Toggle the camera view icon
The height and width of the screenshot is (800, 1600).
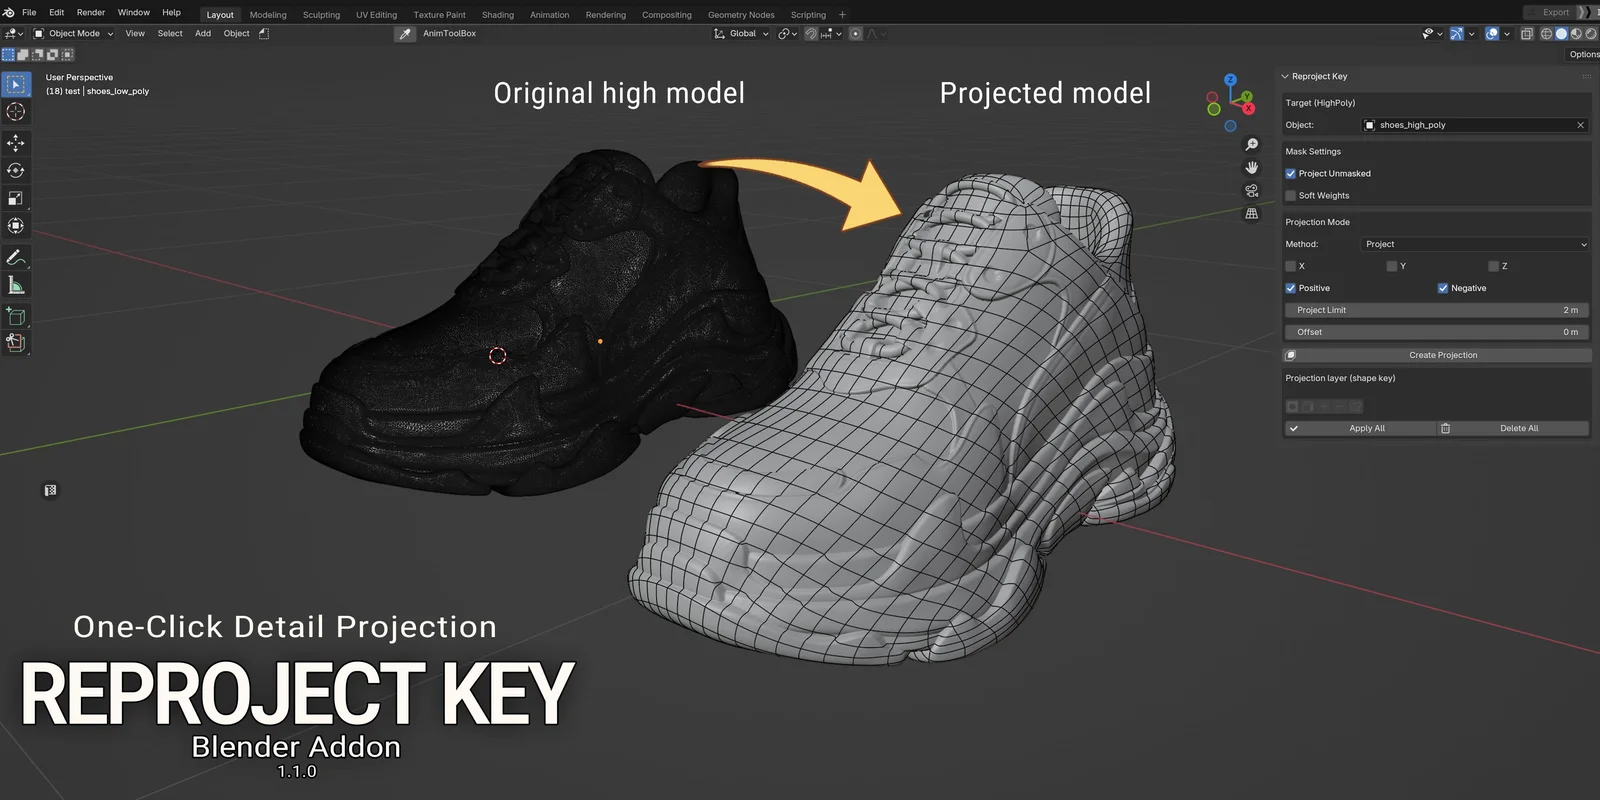click(1251, 191)
